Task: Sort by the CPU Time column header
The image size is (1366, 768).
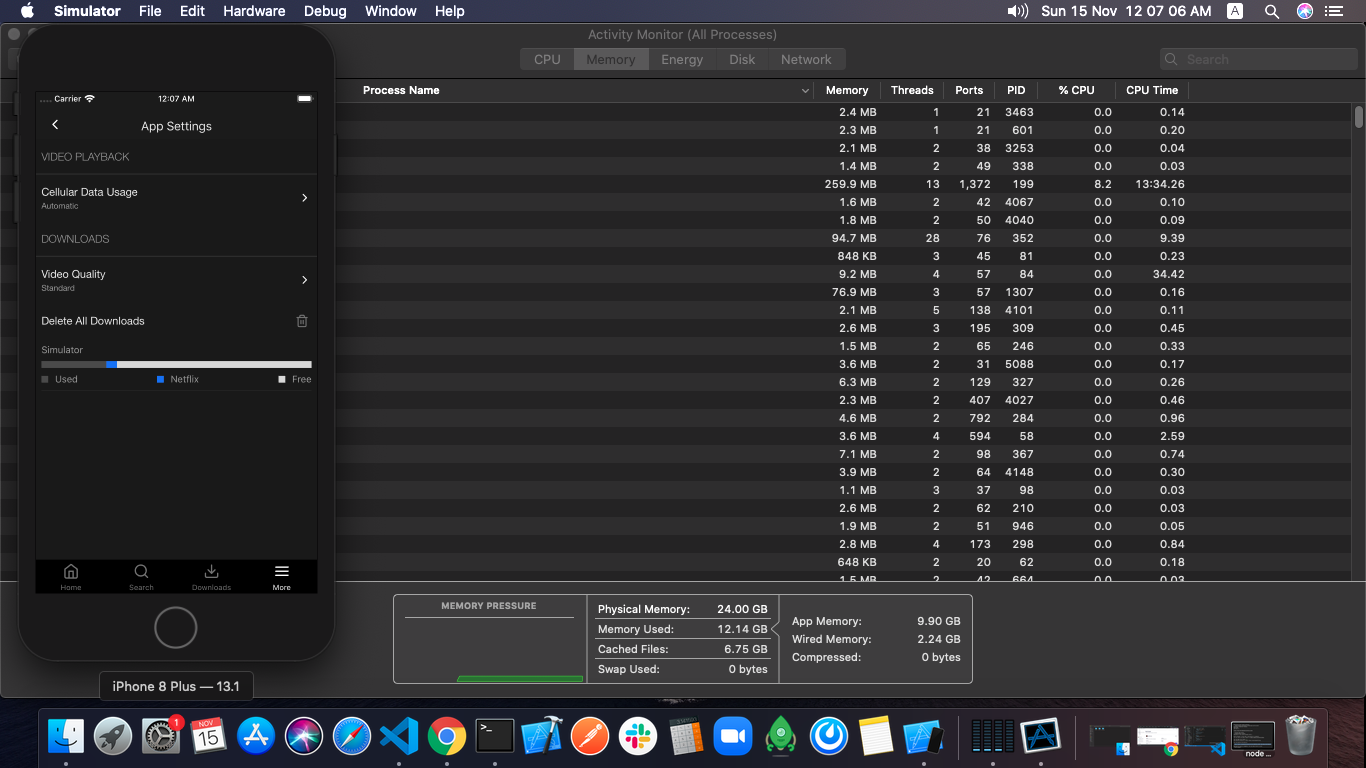Action: pos(1152,90)
